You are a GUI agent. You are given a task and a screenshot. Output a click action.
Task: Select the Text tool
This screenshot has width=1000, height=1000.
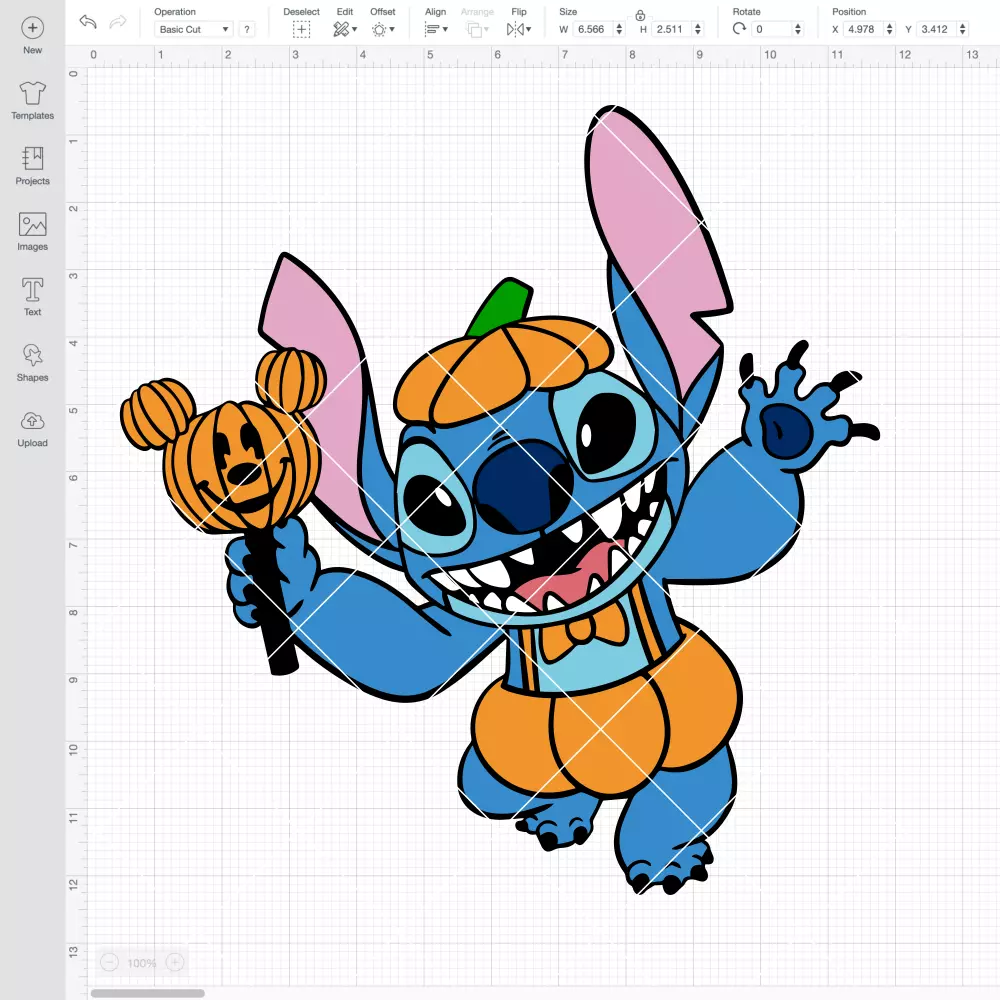click(32, 297)
